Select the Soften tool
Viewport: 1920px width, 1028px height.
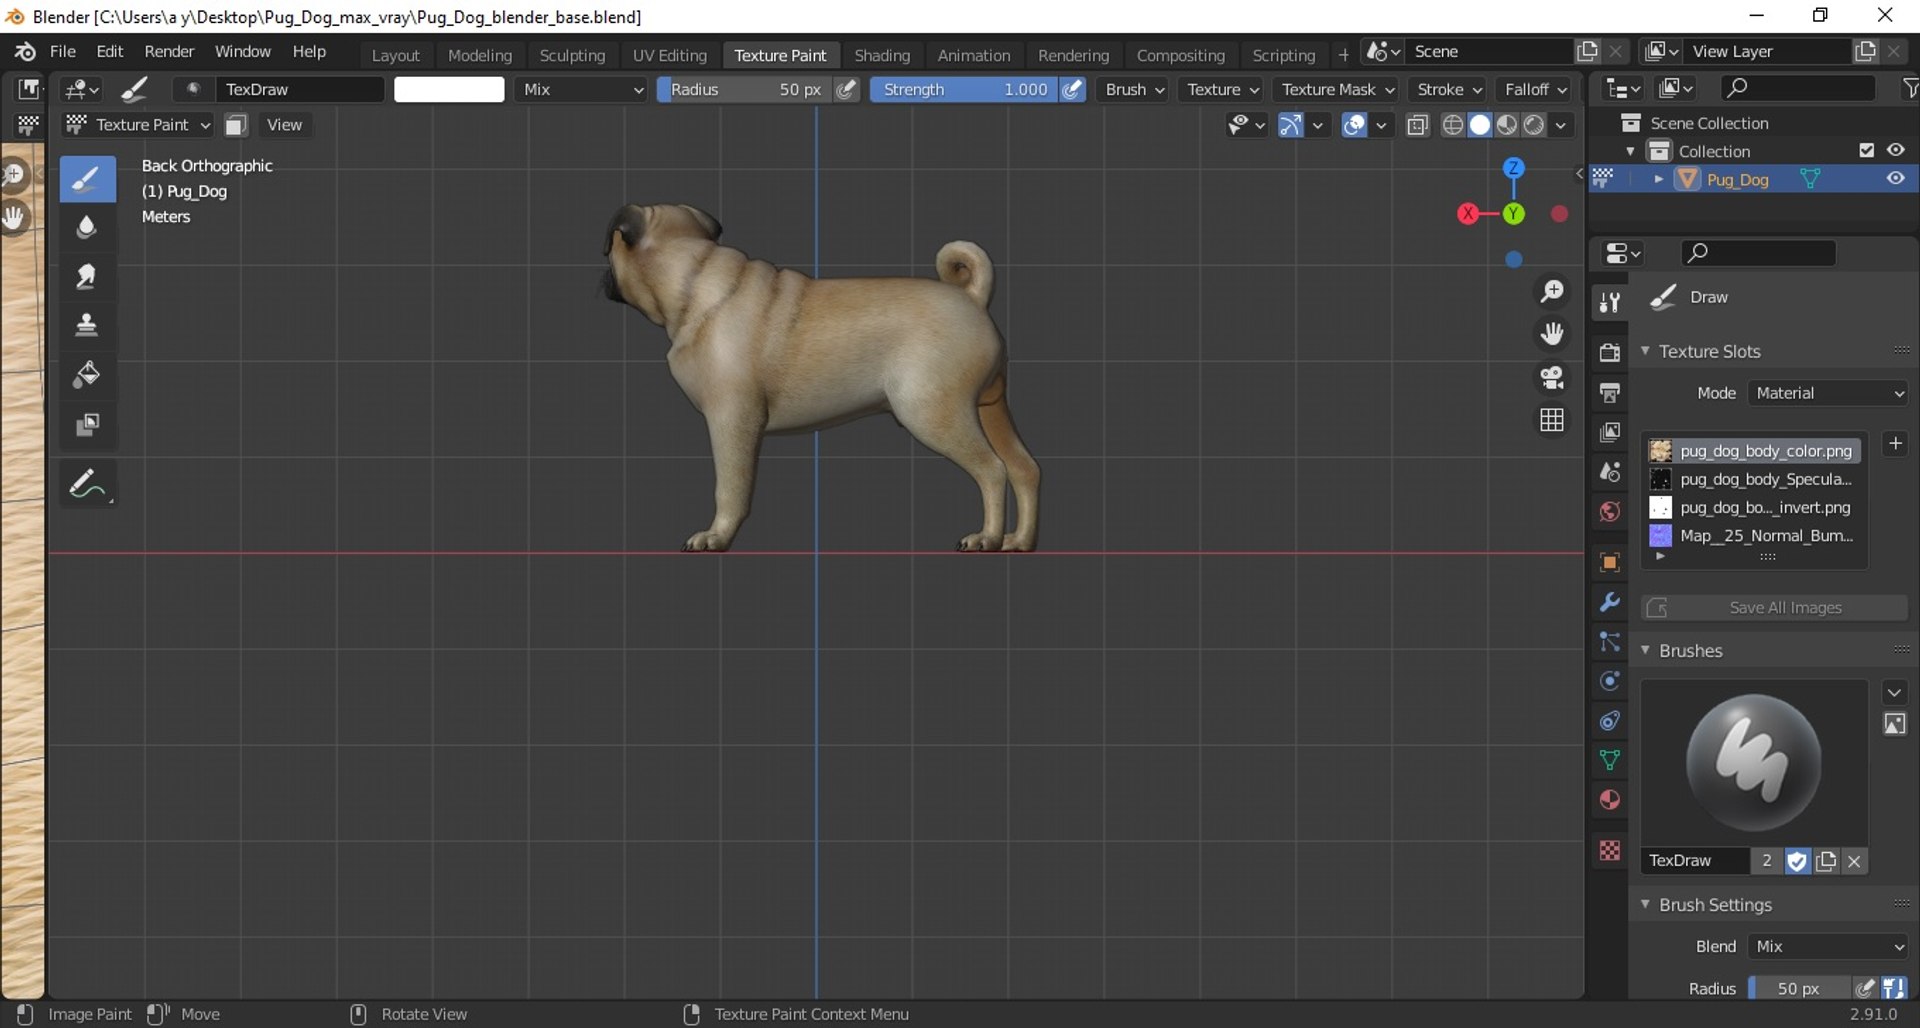coord(87,228)
